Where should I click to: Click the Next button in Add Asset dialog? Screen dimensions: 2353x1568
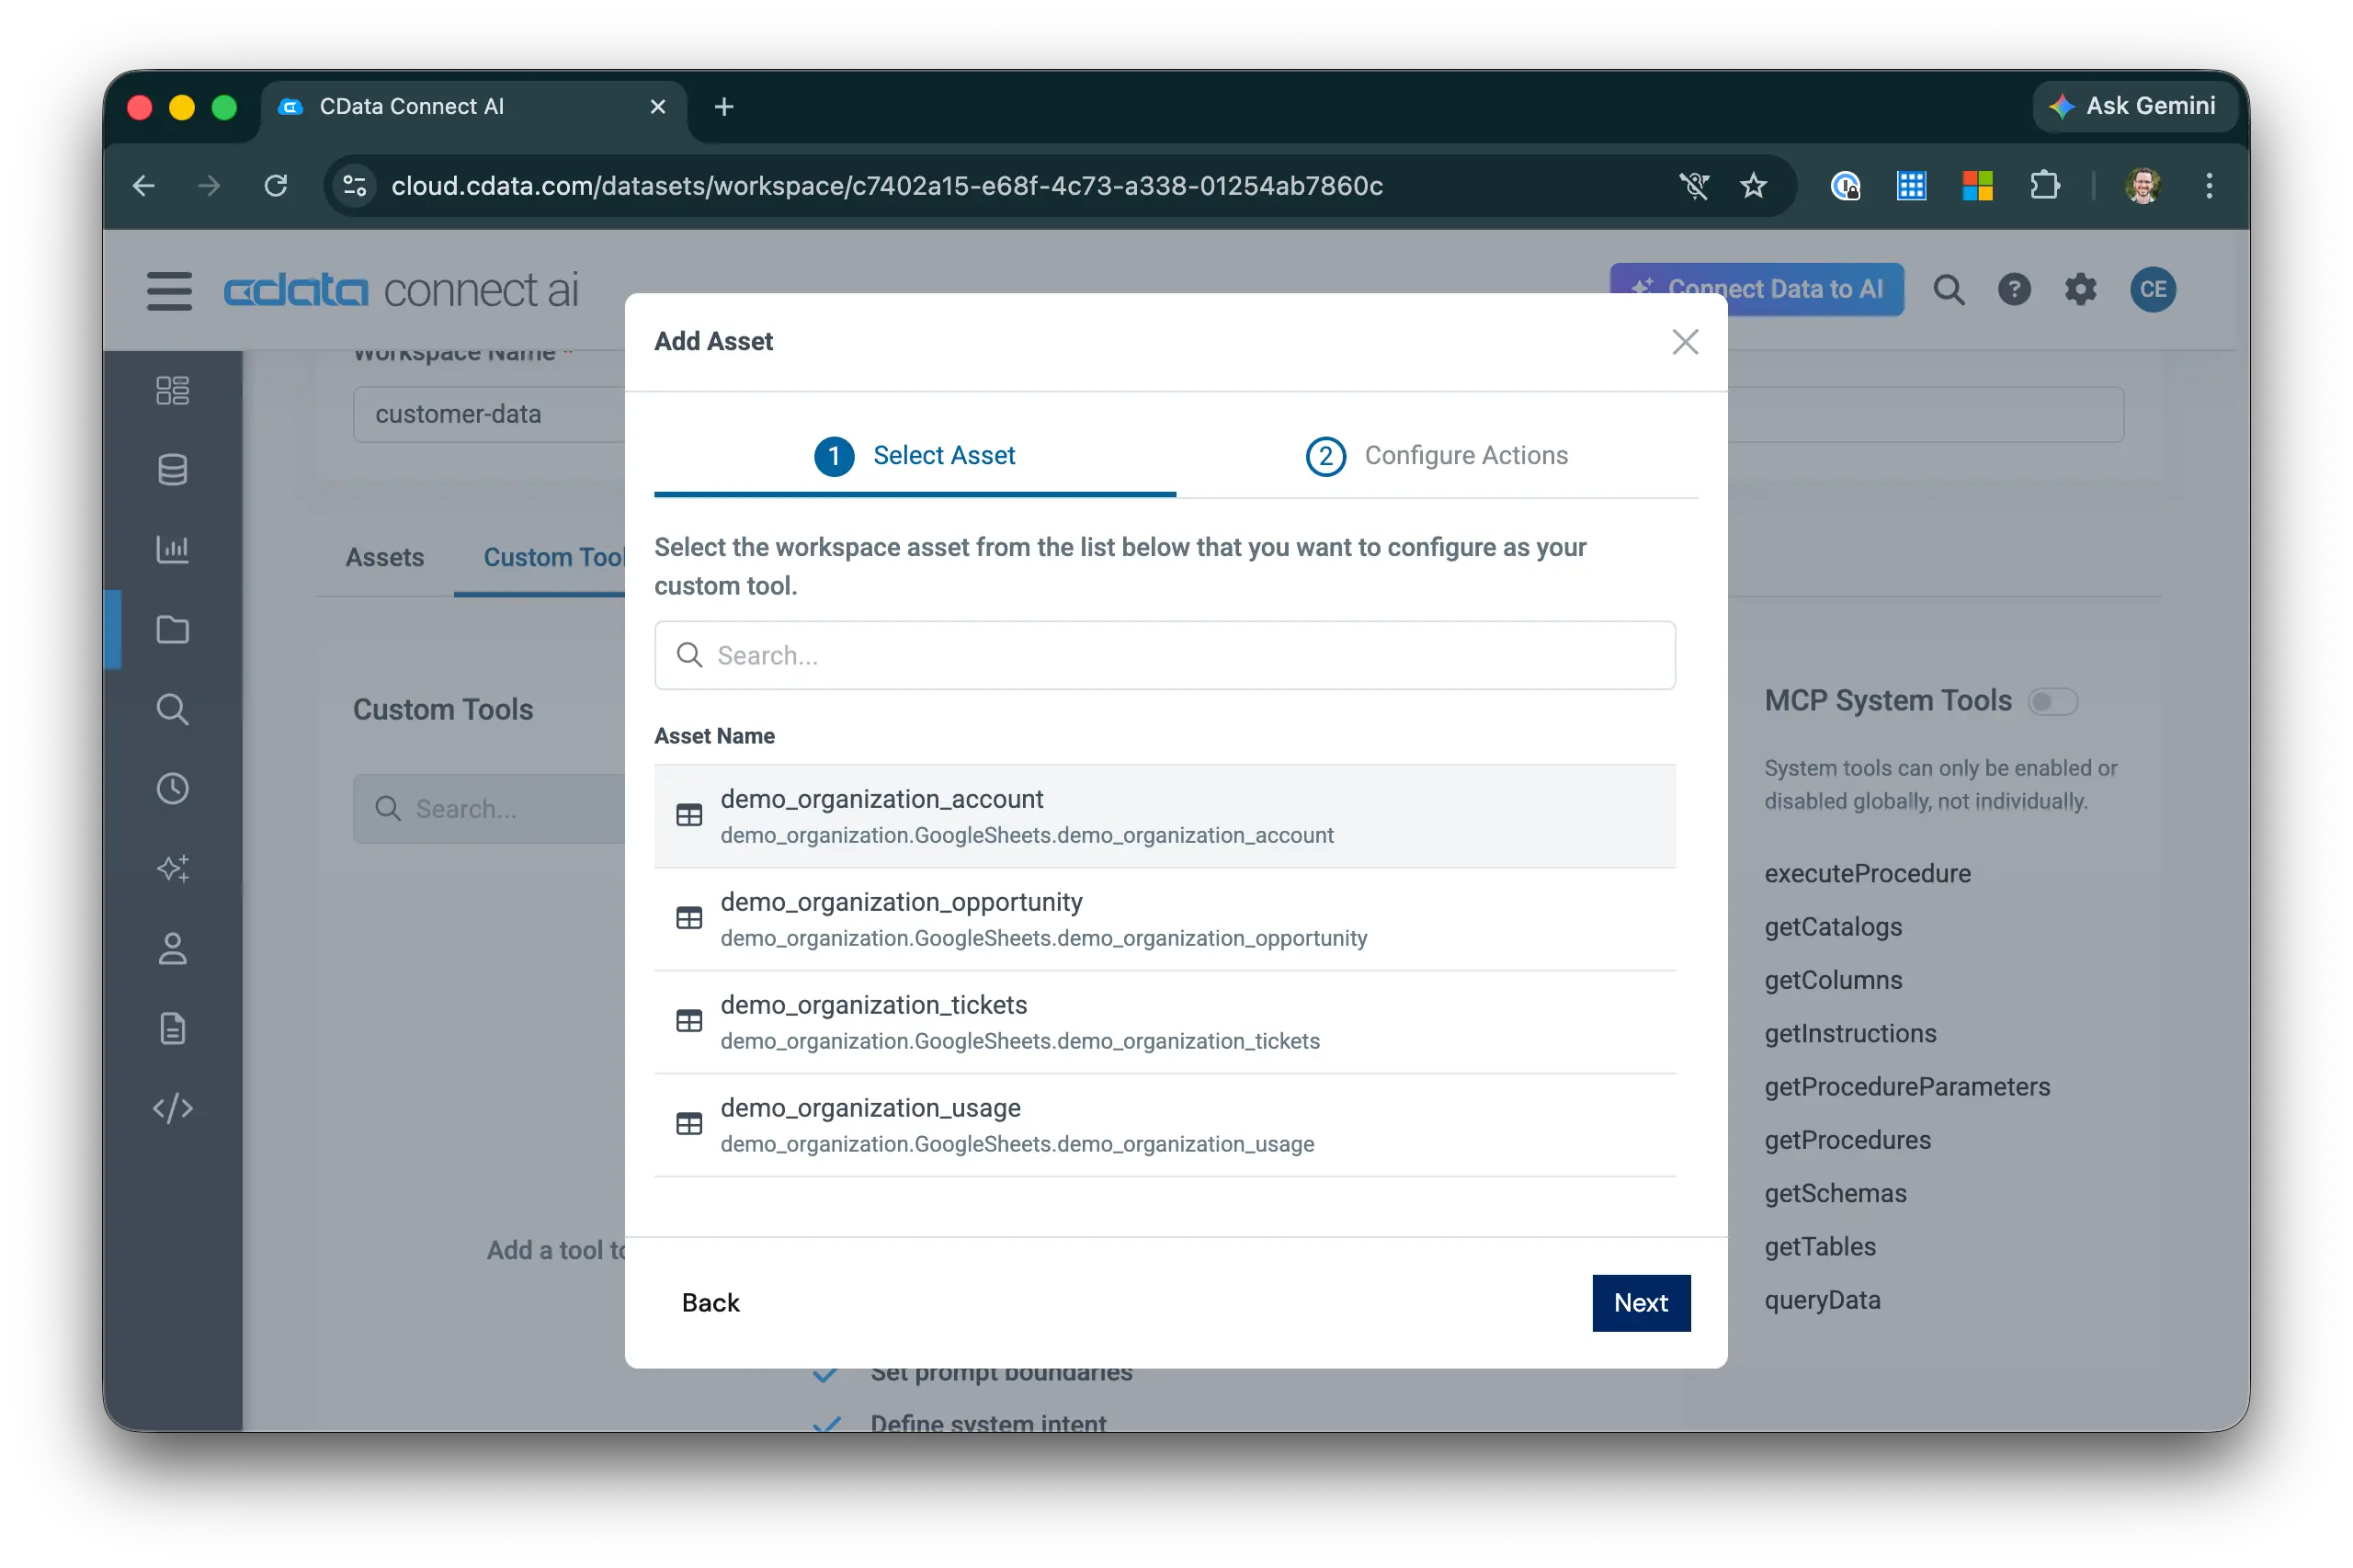[1641, 1303]
